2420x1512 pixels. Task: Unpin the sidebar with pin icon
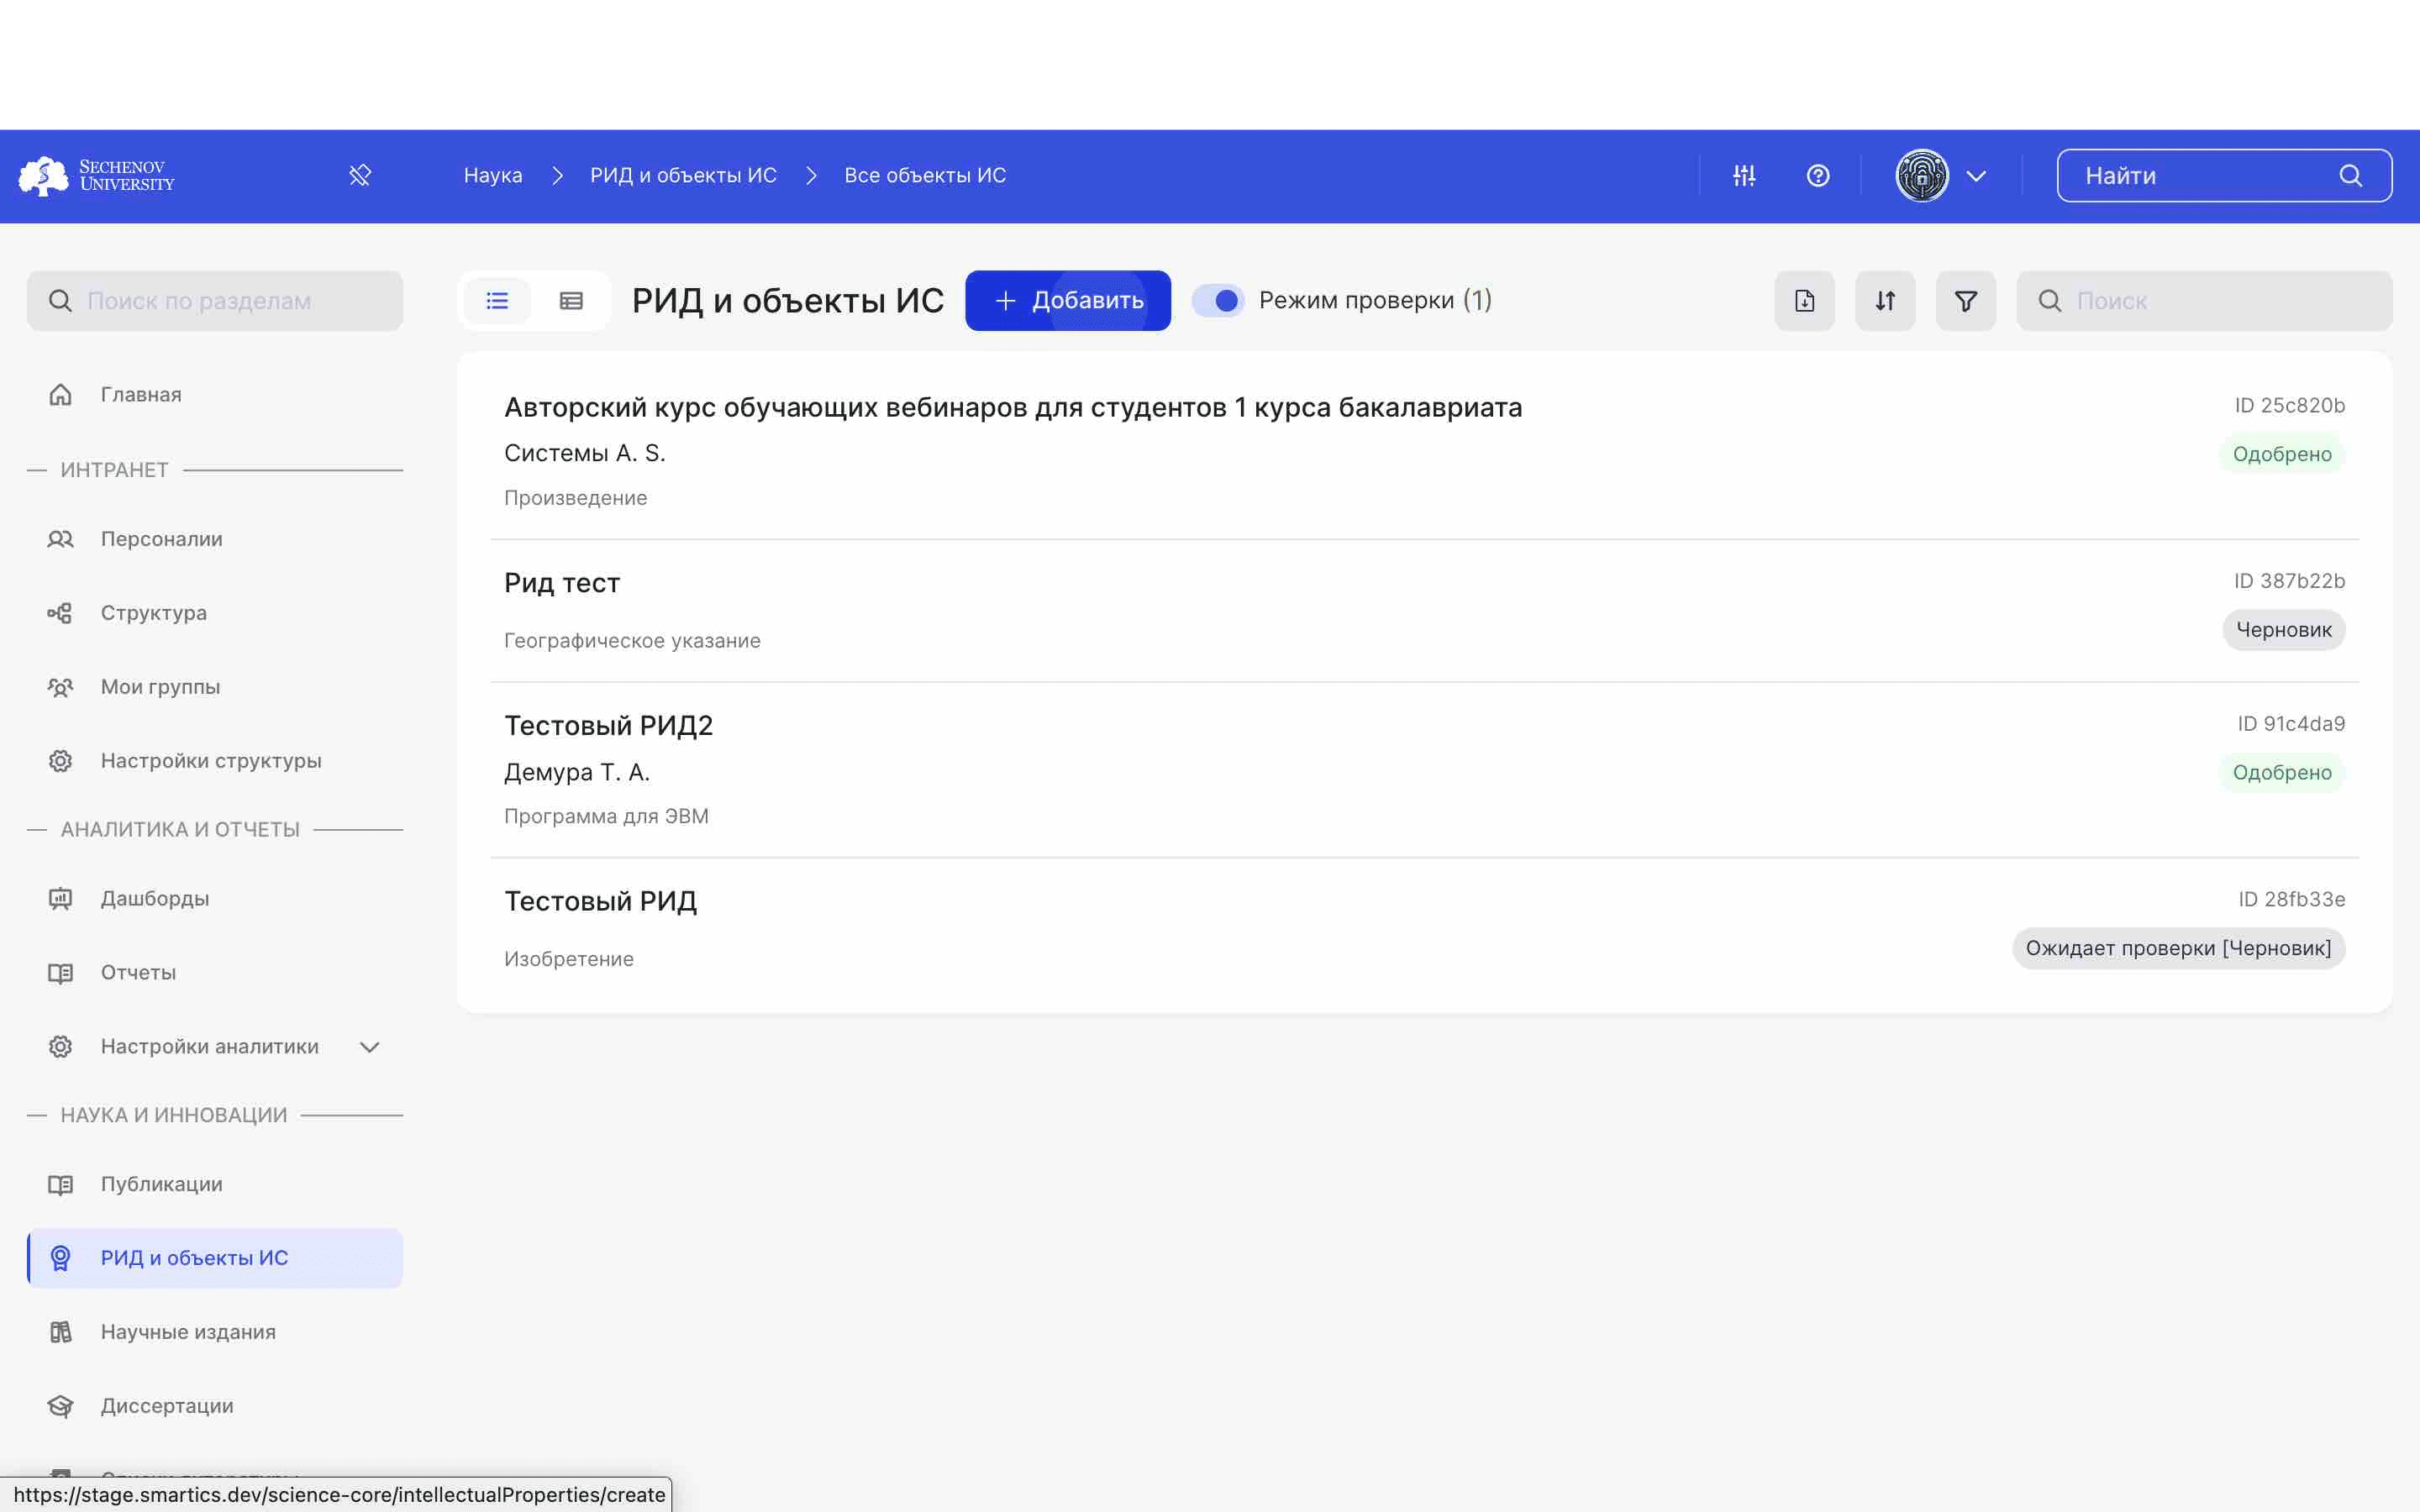pos(360,175)
